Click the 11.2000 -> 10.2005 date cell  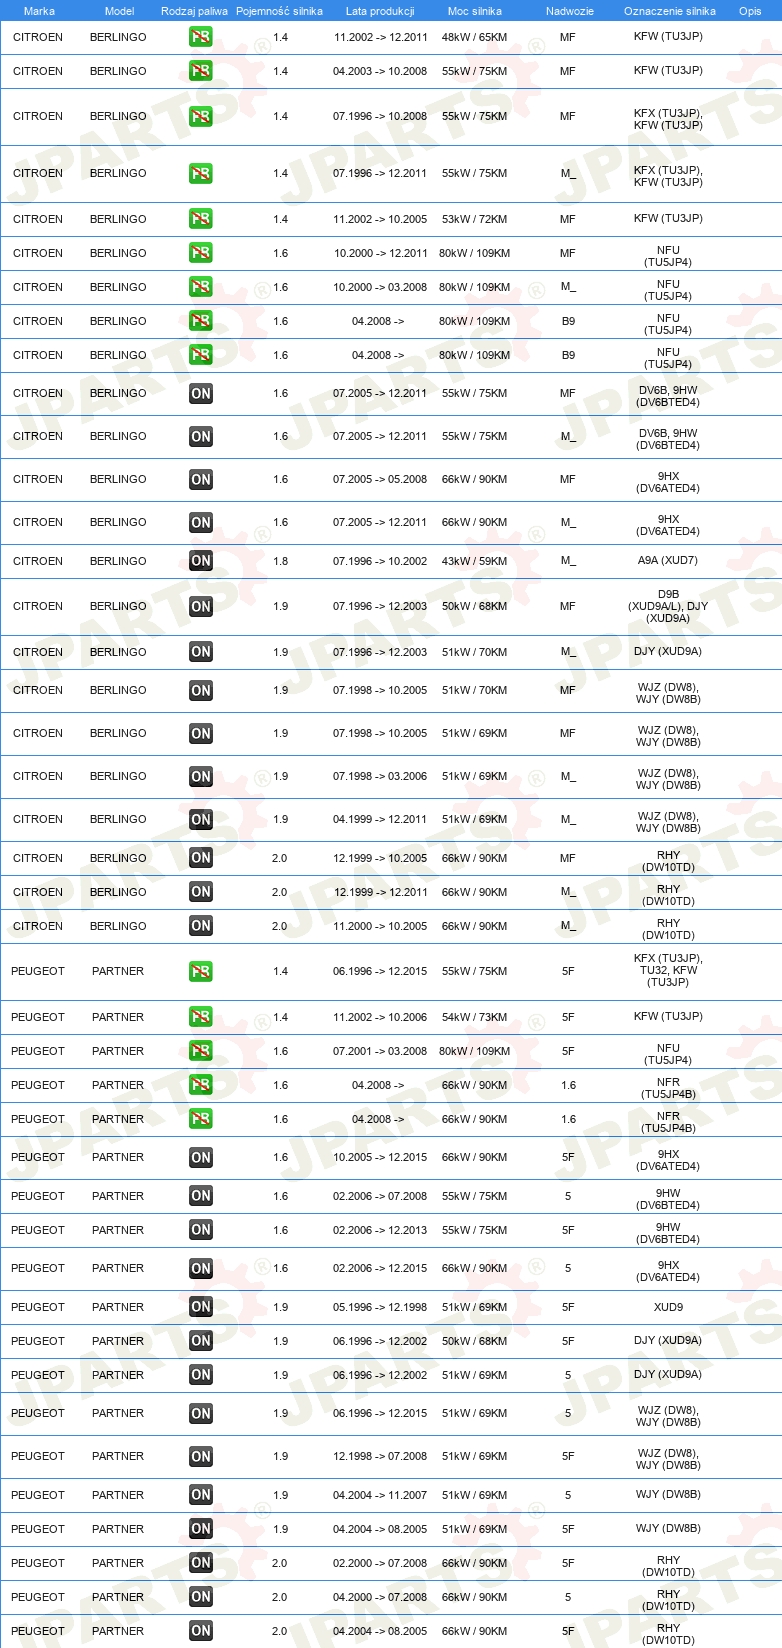tap(380, 926)
